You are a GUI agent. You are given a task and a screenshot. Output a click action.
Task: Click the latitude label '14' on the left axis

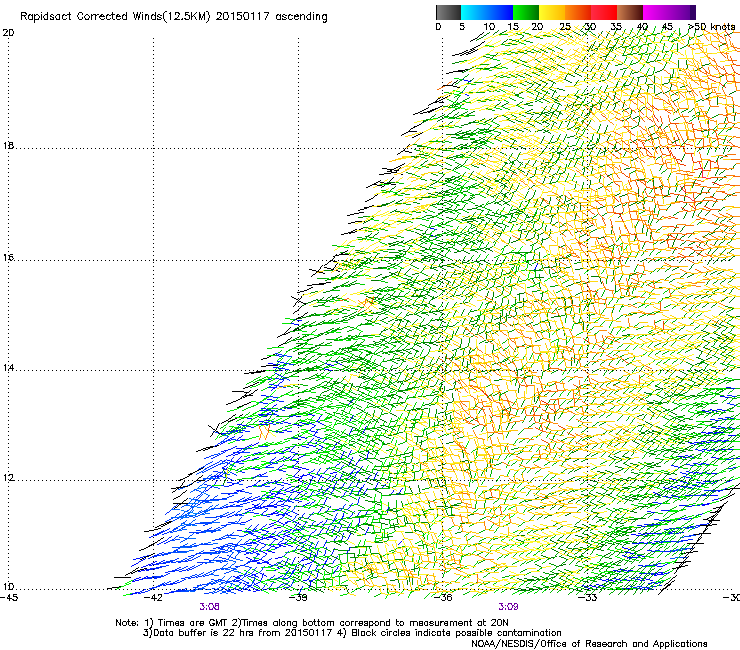[x=8, y=368]
